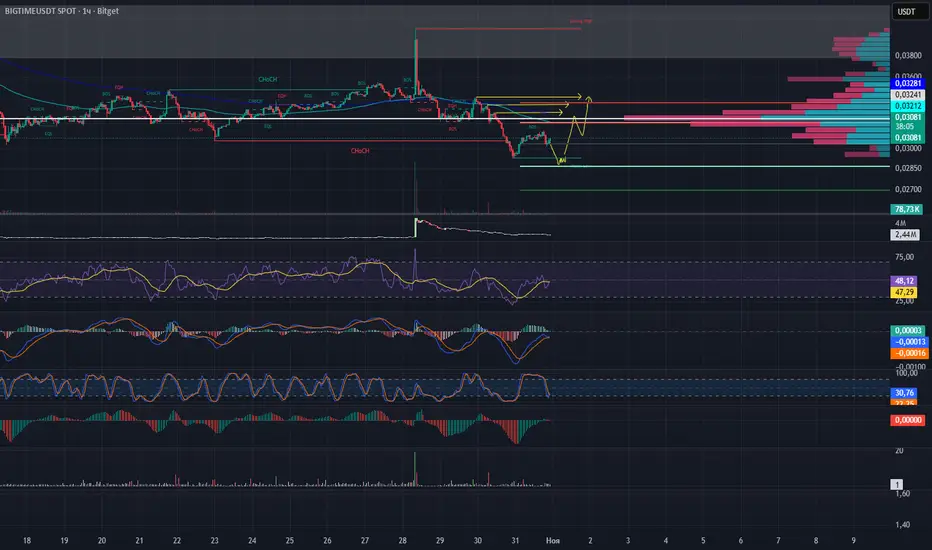Select the red CHoCH label below the price
Screen dimensions: 932x550
tap(362, 151)
